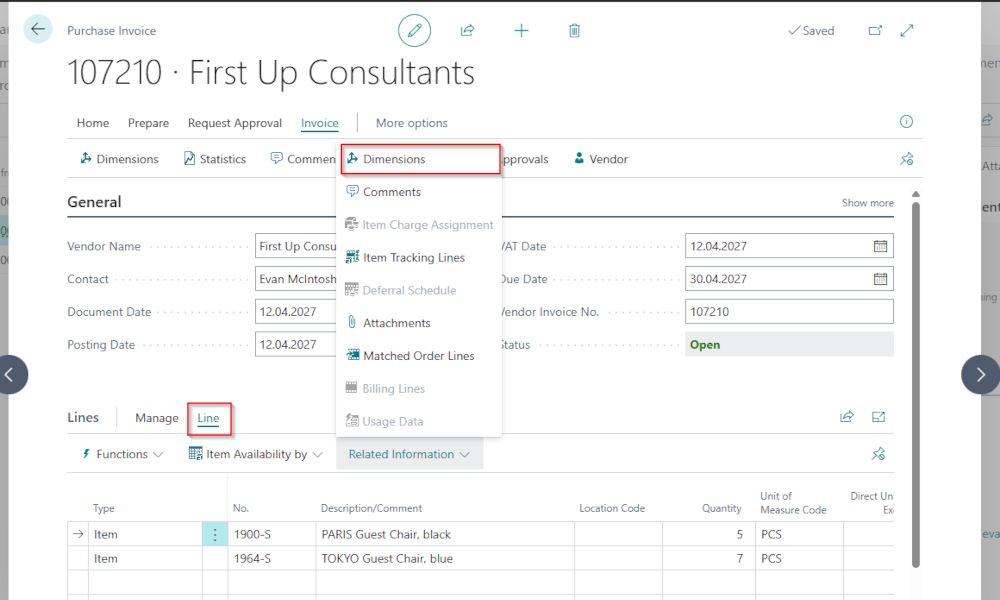Switch to Manage tab in Lines
The height and width of the screenshot is (600, 1000).
(x=156, y=418)
